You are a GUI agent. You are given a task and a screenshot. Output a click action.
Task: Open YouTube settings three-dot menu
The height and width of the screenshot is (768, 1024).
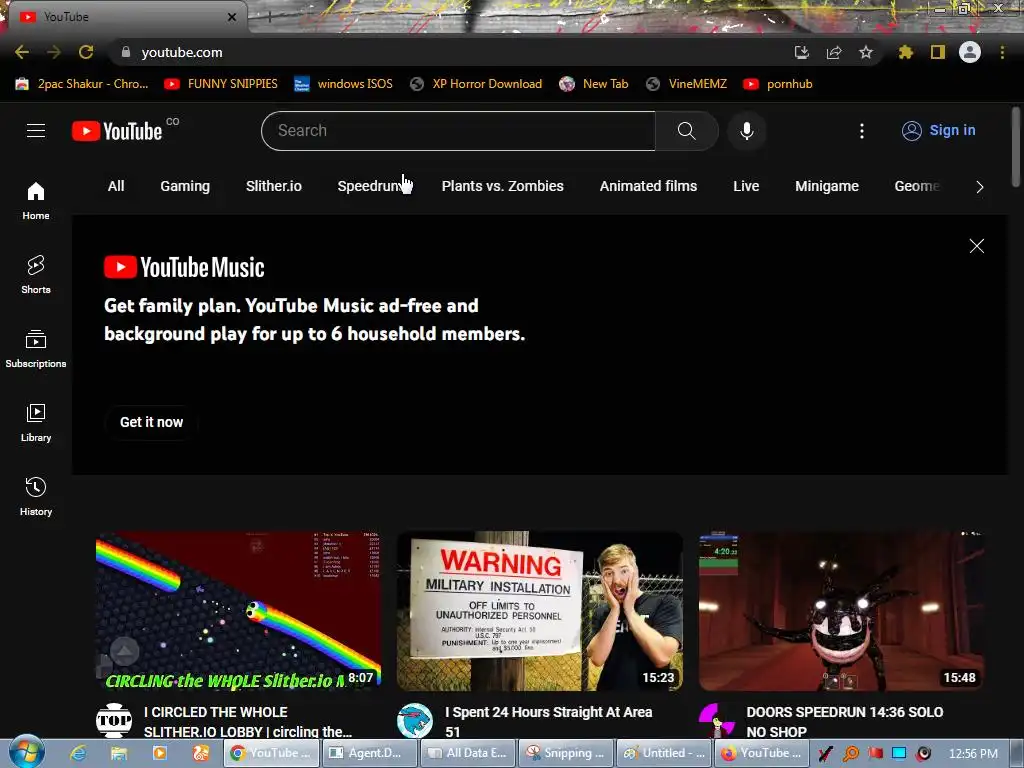861,131
